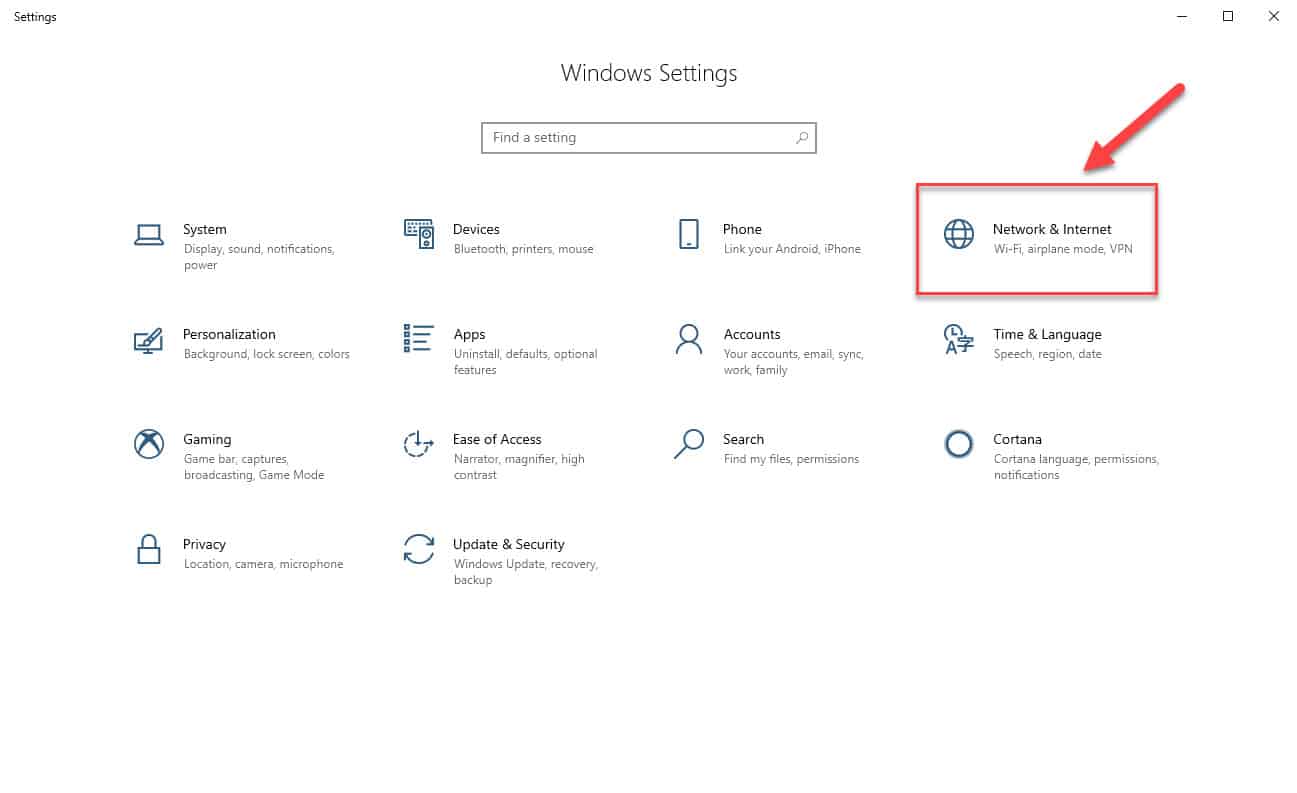The width and height of the screenshot is (1297, 793).
Task: Click "Bluetooth, printers, mouse" description
Action: coord(523,249)
